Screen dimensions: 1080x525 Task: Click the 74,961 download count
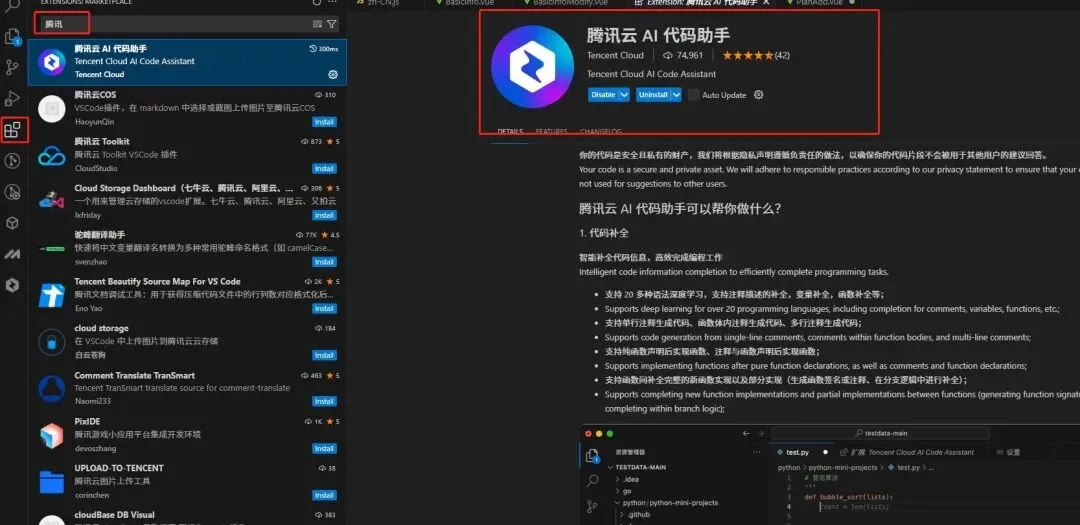coord(683,56)
